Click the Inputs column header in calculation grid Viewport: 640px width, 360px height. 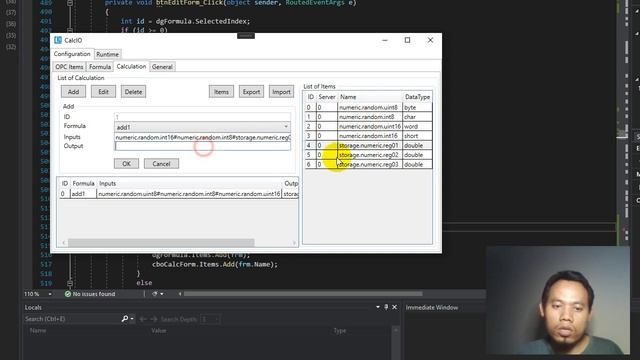click(x=189, y=183)
